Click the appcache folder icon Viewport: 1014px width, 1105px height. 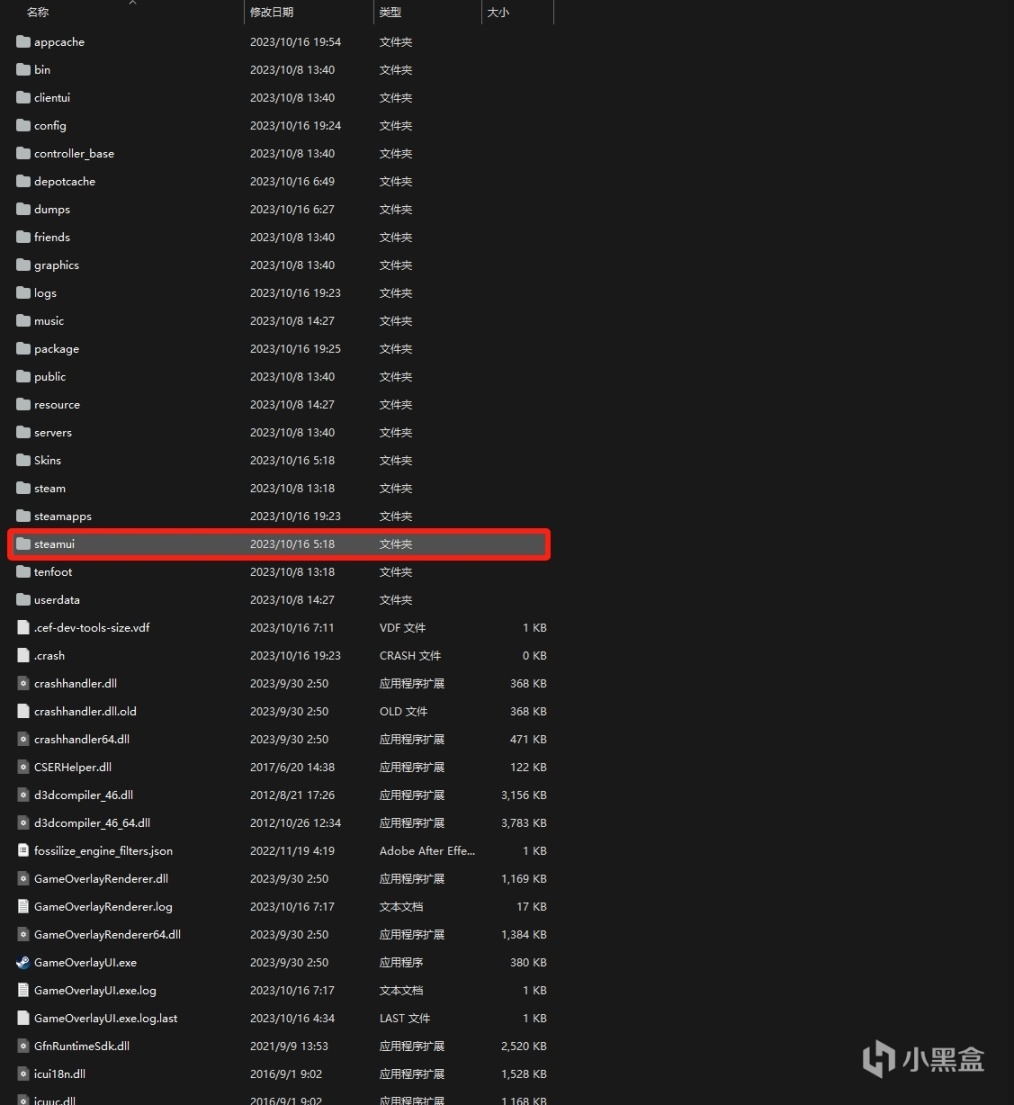click(x=24, y=42)
